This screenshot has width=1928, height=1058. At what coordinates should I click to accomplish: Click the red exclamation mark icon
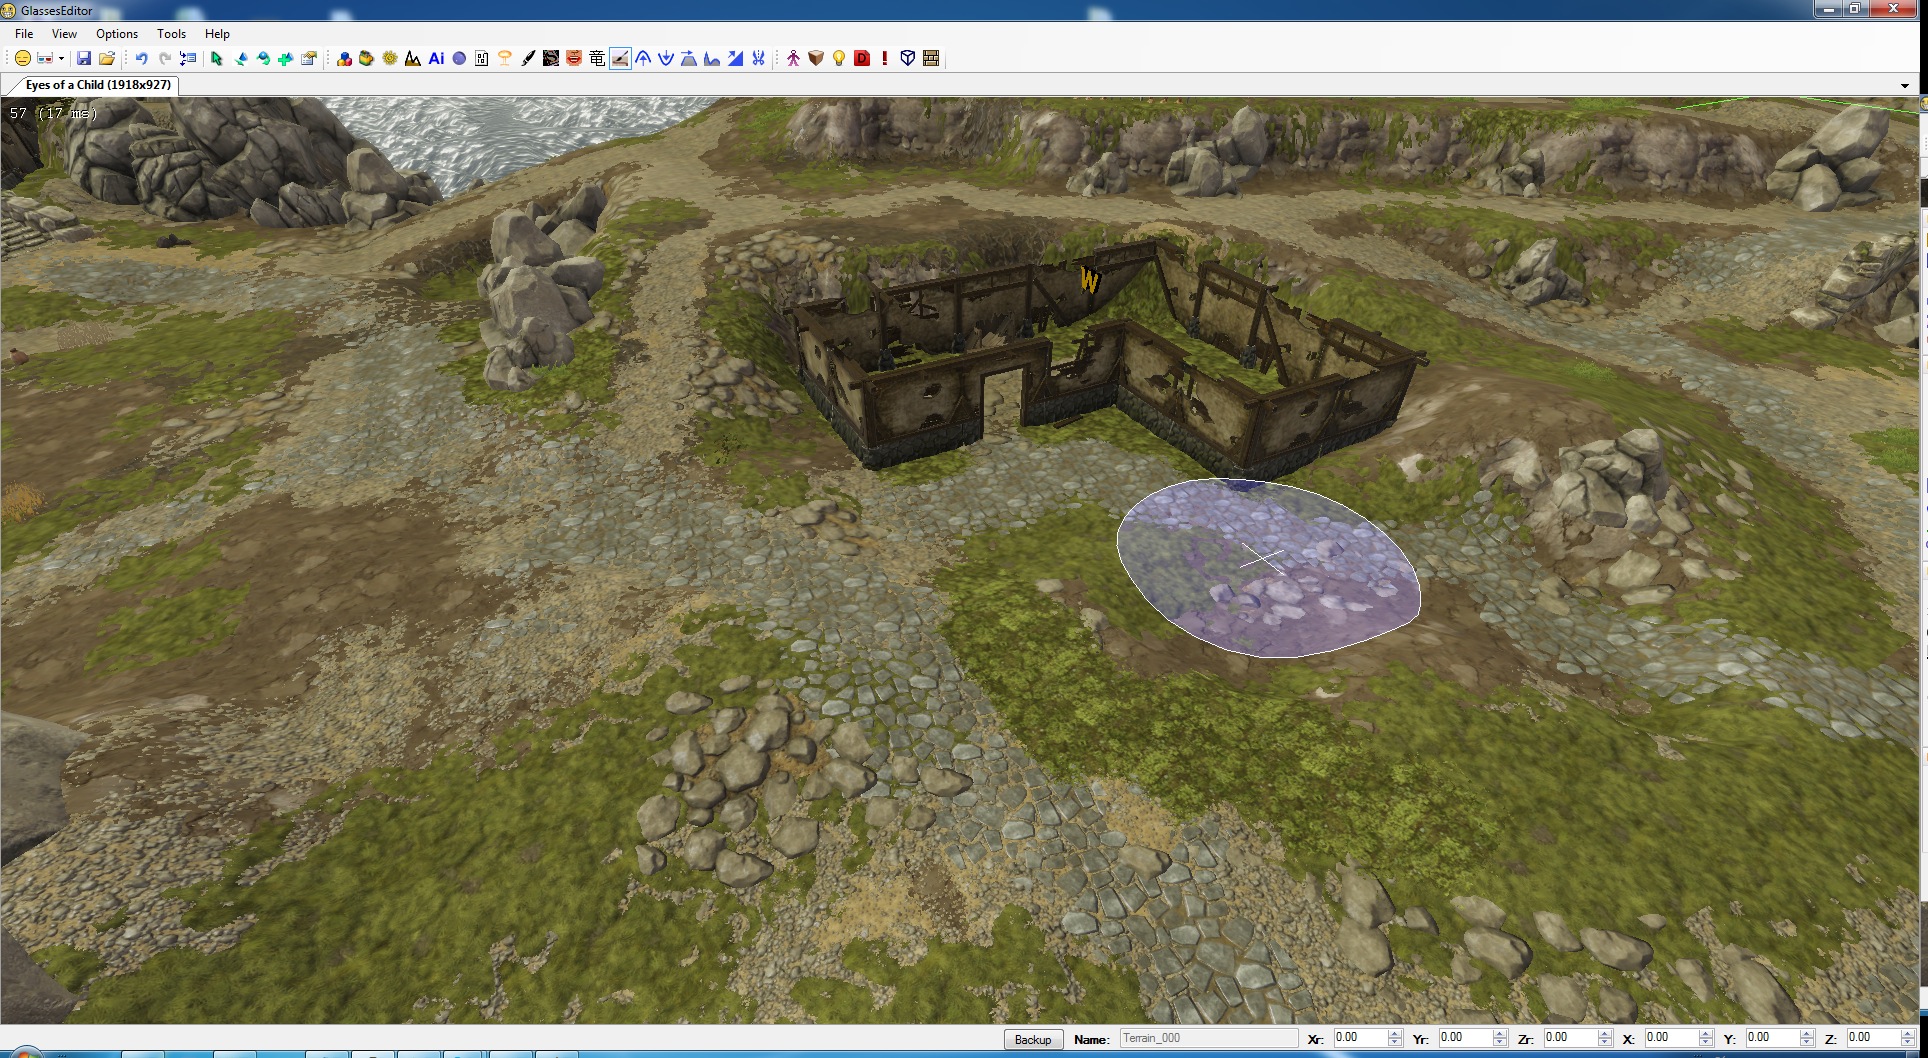coord(885,59)
